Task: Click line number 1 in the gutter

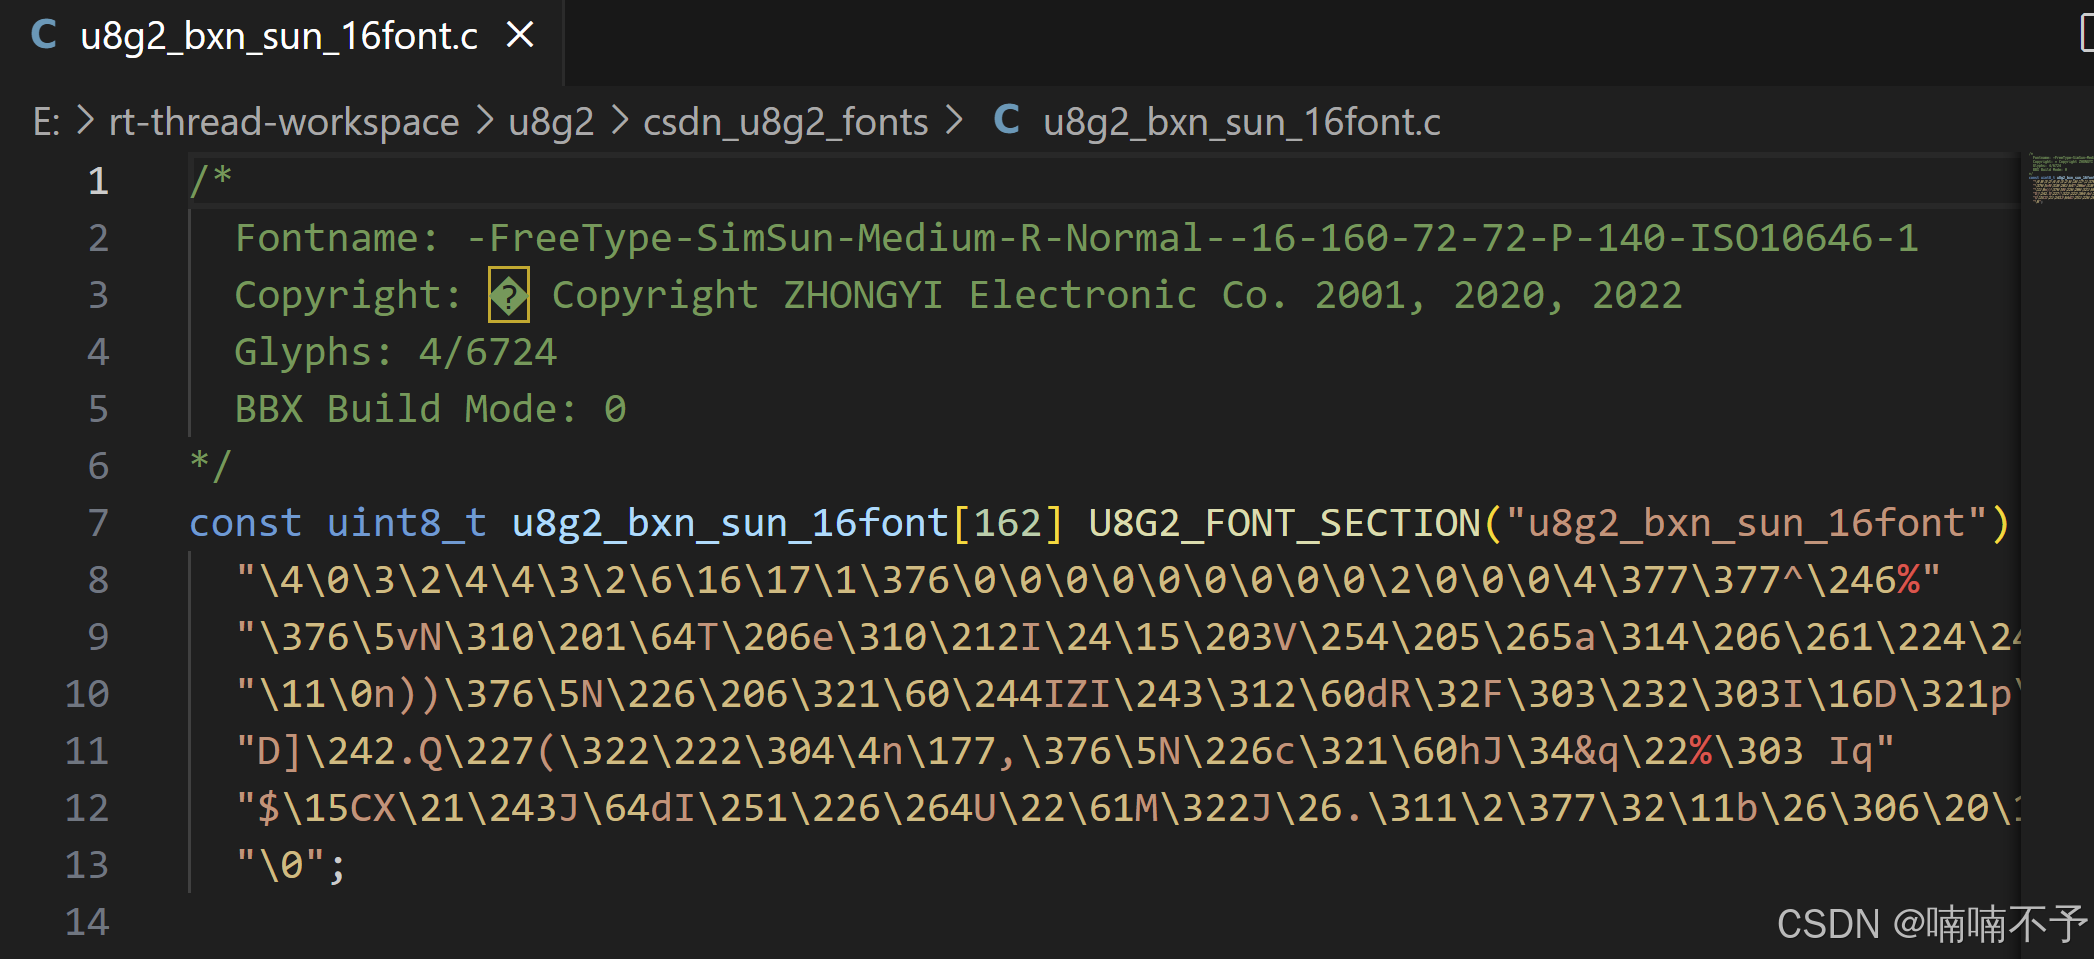Action: 97,181
